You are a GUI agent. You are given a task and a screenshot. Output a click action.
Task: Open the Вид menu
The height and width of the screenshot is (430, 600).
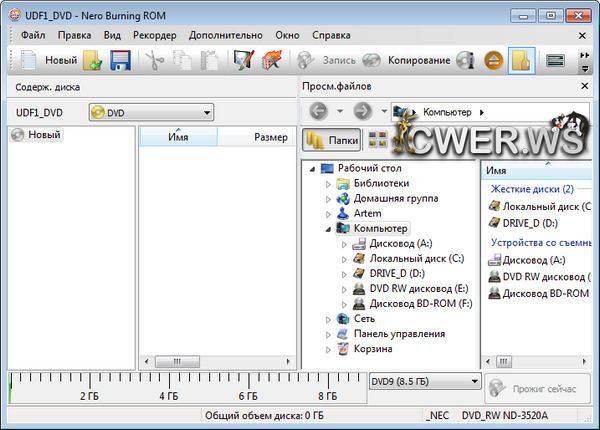112,35
